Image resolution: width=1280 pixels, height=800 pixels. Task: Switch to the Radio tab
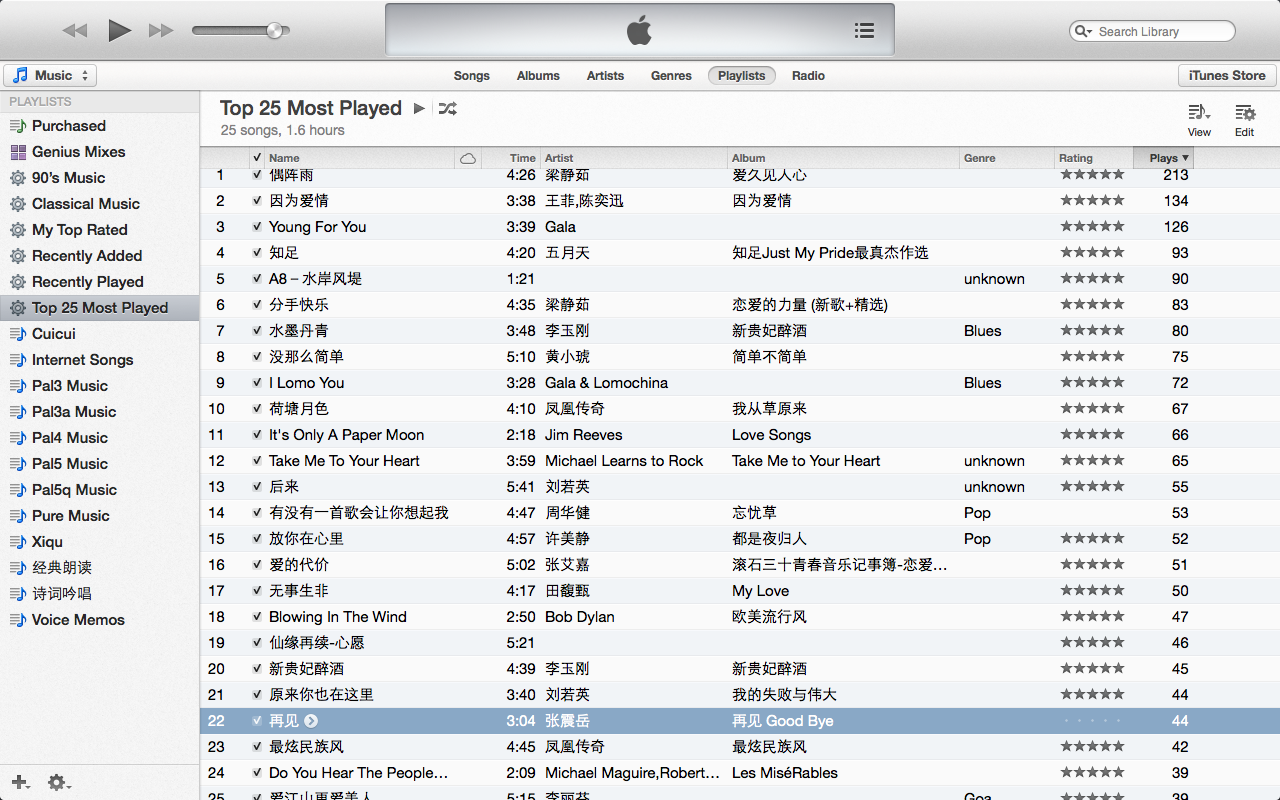(x=808, y=75)
